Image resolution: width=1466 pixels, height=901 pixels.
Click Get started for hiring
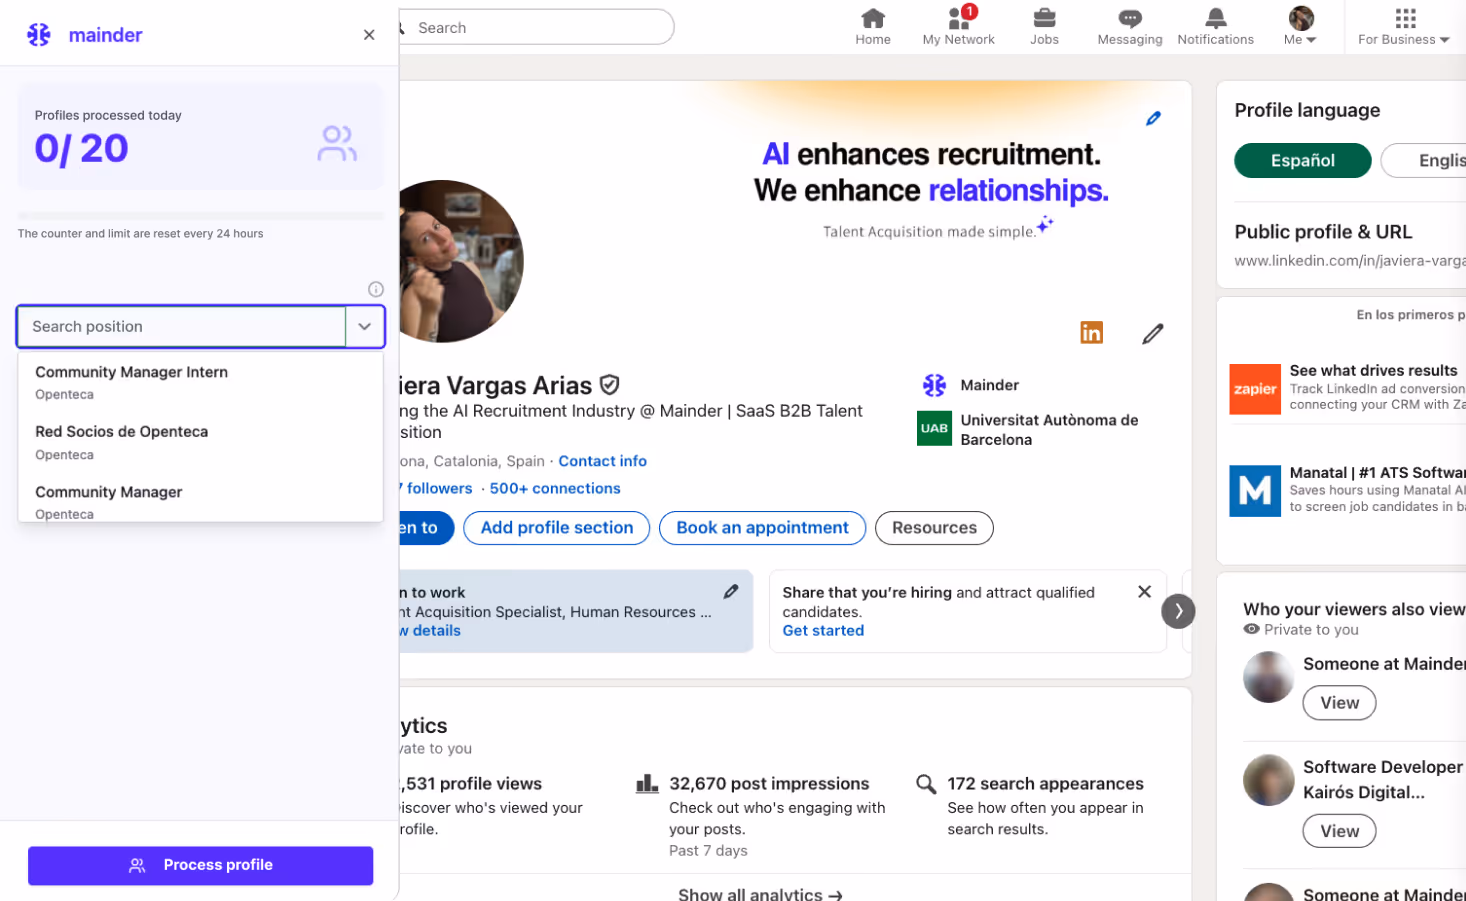823,630
